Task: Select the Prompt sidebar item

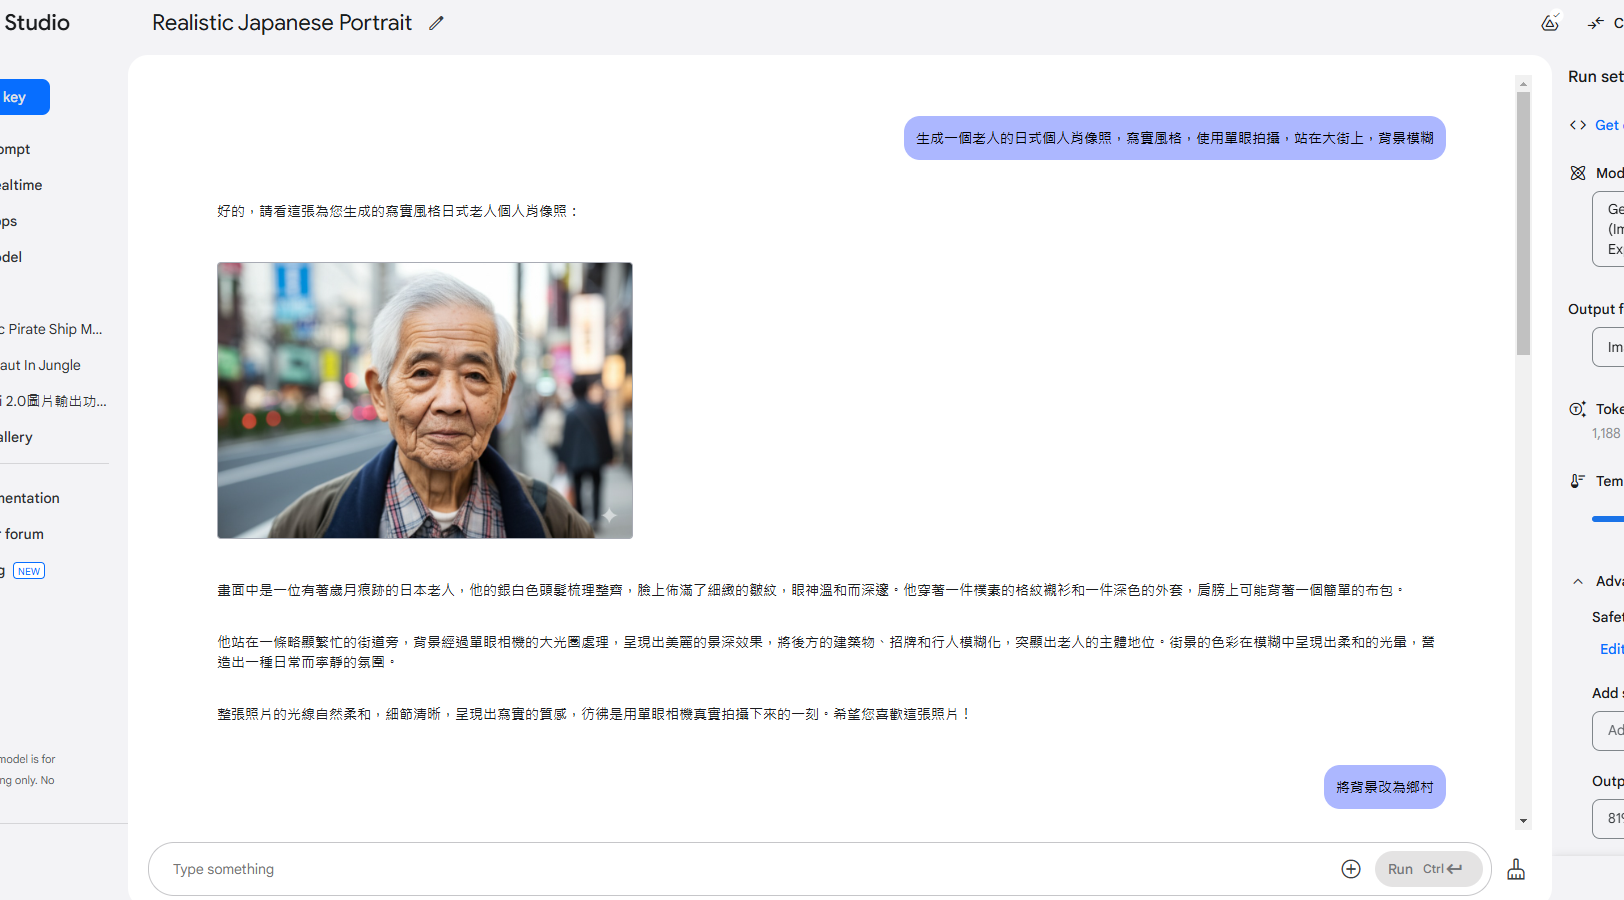Action: coord(15,149)
